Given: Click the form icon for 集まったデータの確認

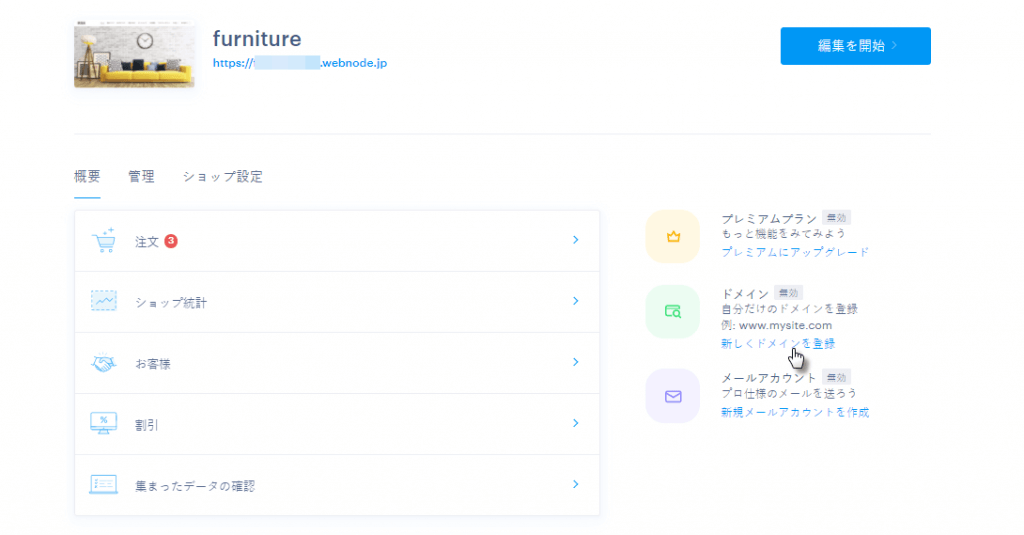Looking at the screenshot, I should (104, 485).
